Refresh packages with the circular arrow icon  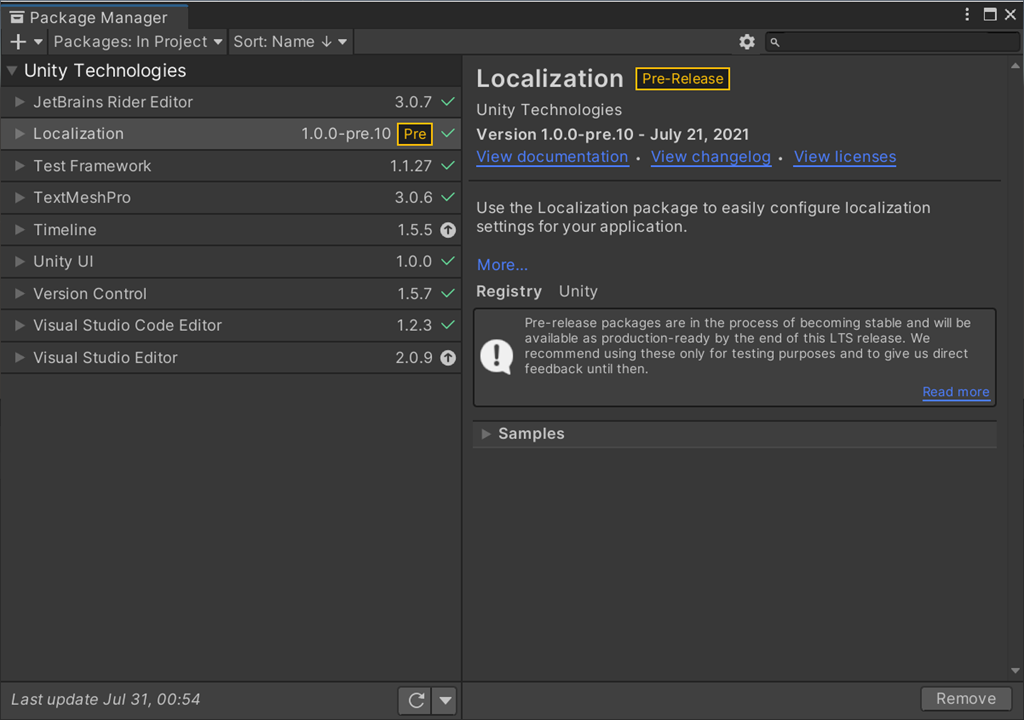click(x=414, y=700)
